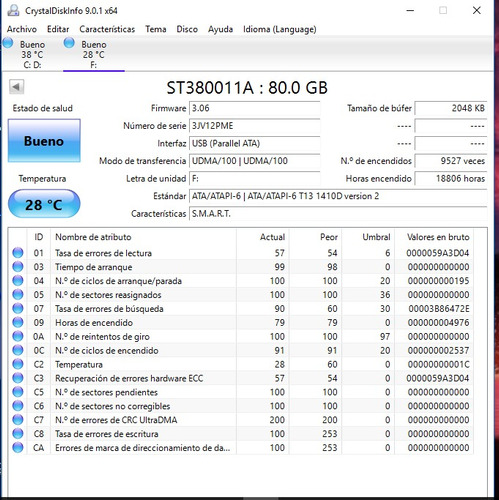Open the Disco menu
Image resolution: width=499 pixels, height=500 pixels.
point(187,29)
